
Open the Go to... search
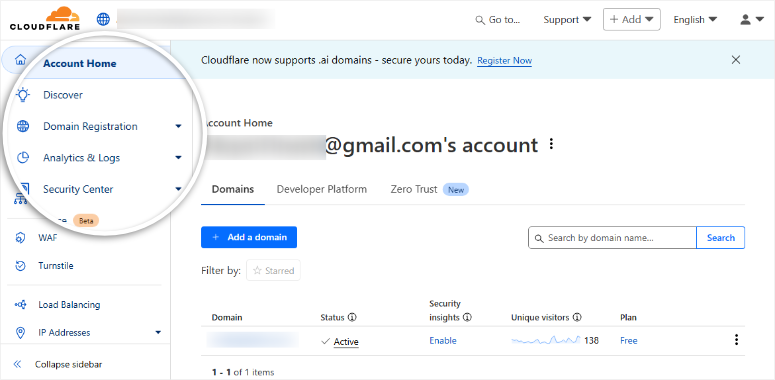pos(498,20)
